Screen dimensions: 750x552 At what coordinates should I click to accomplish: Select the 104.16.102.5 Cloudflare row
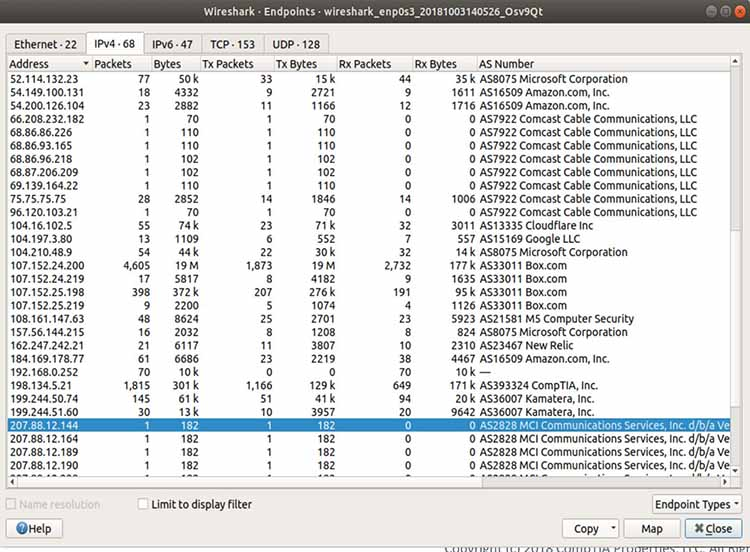[369, 226]
